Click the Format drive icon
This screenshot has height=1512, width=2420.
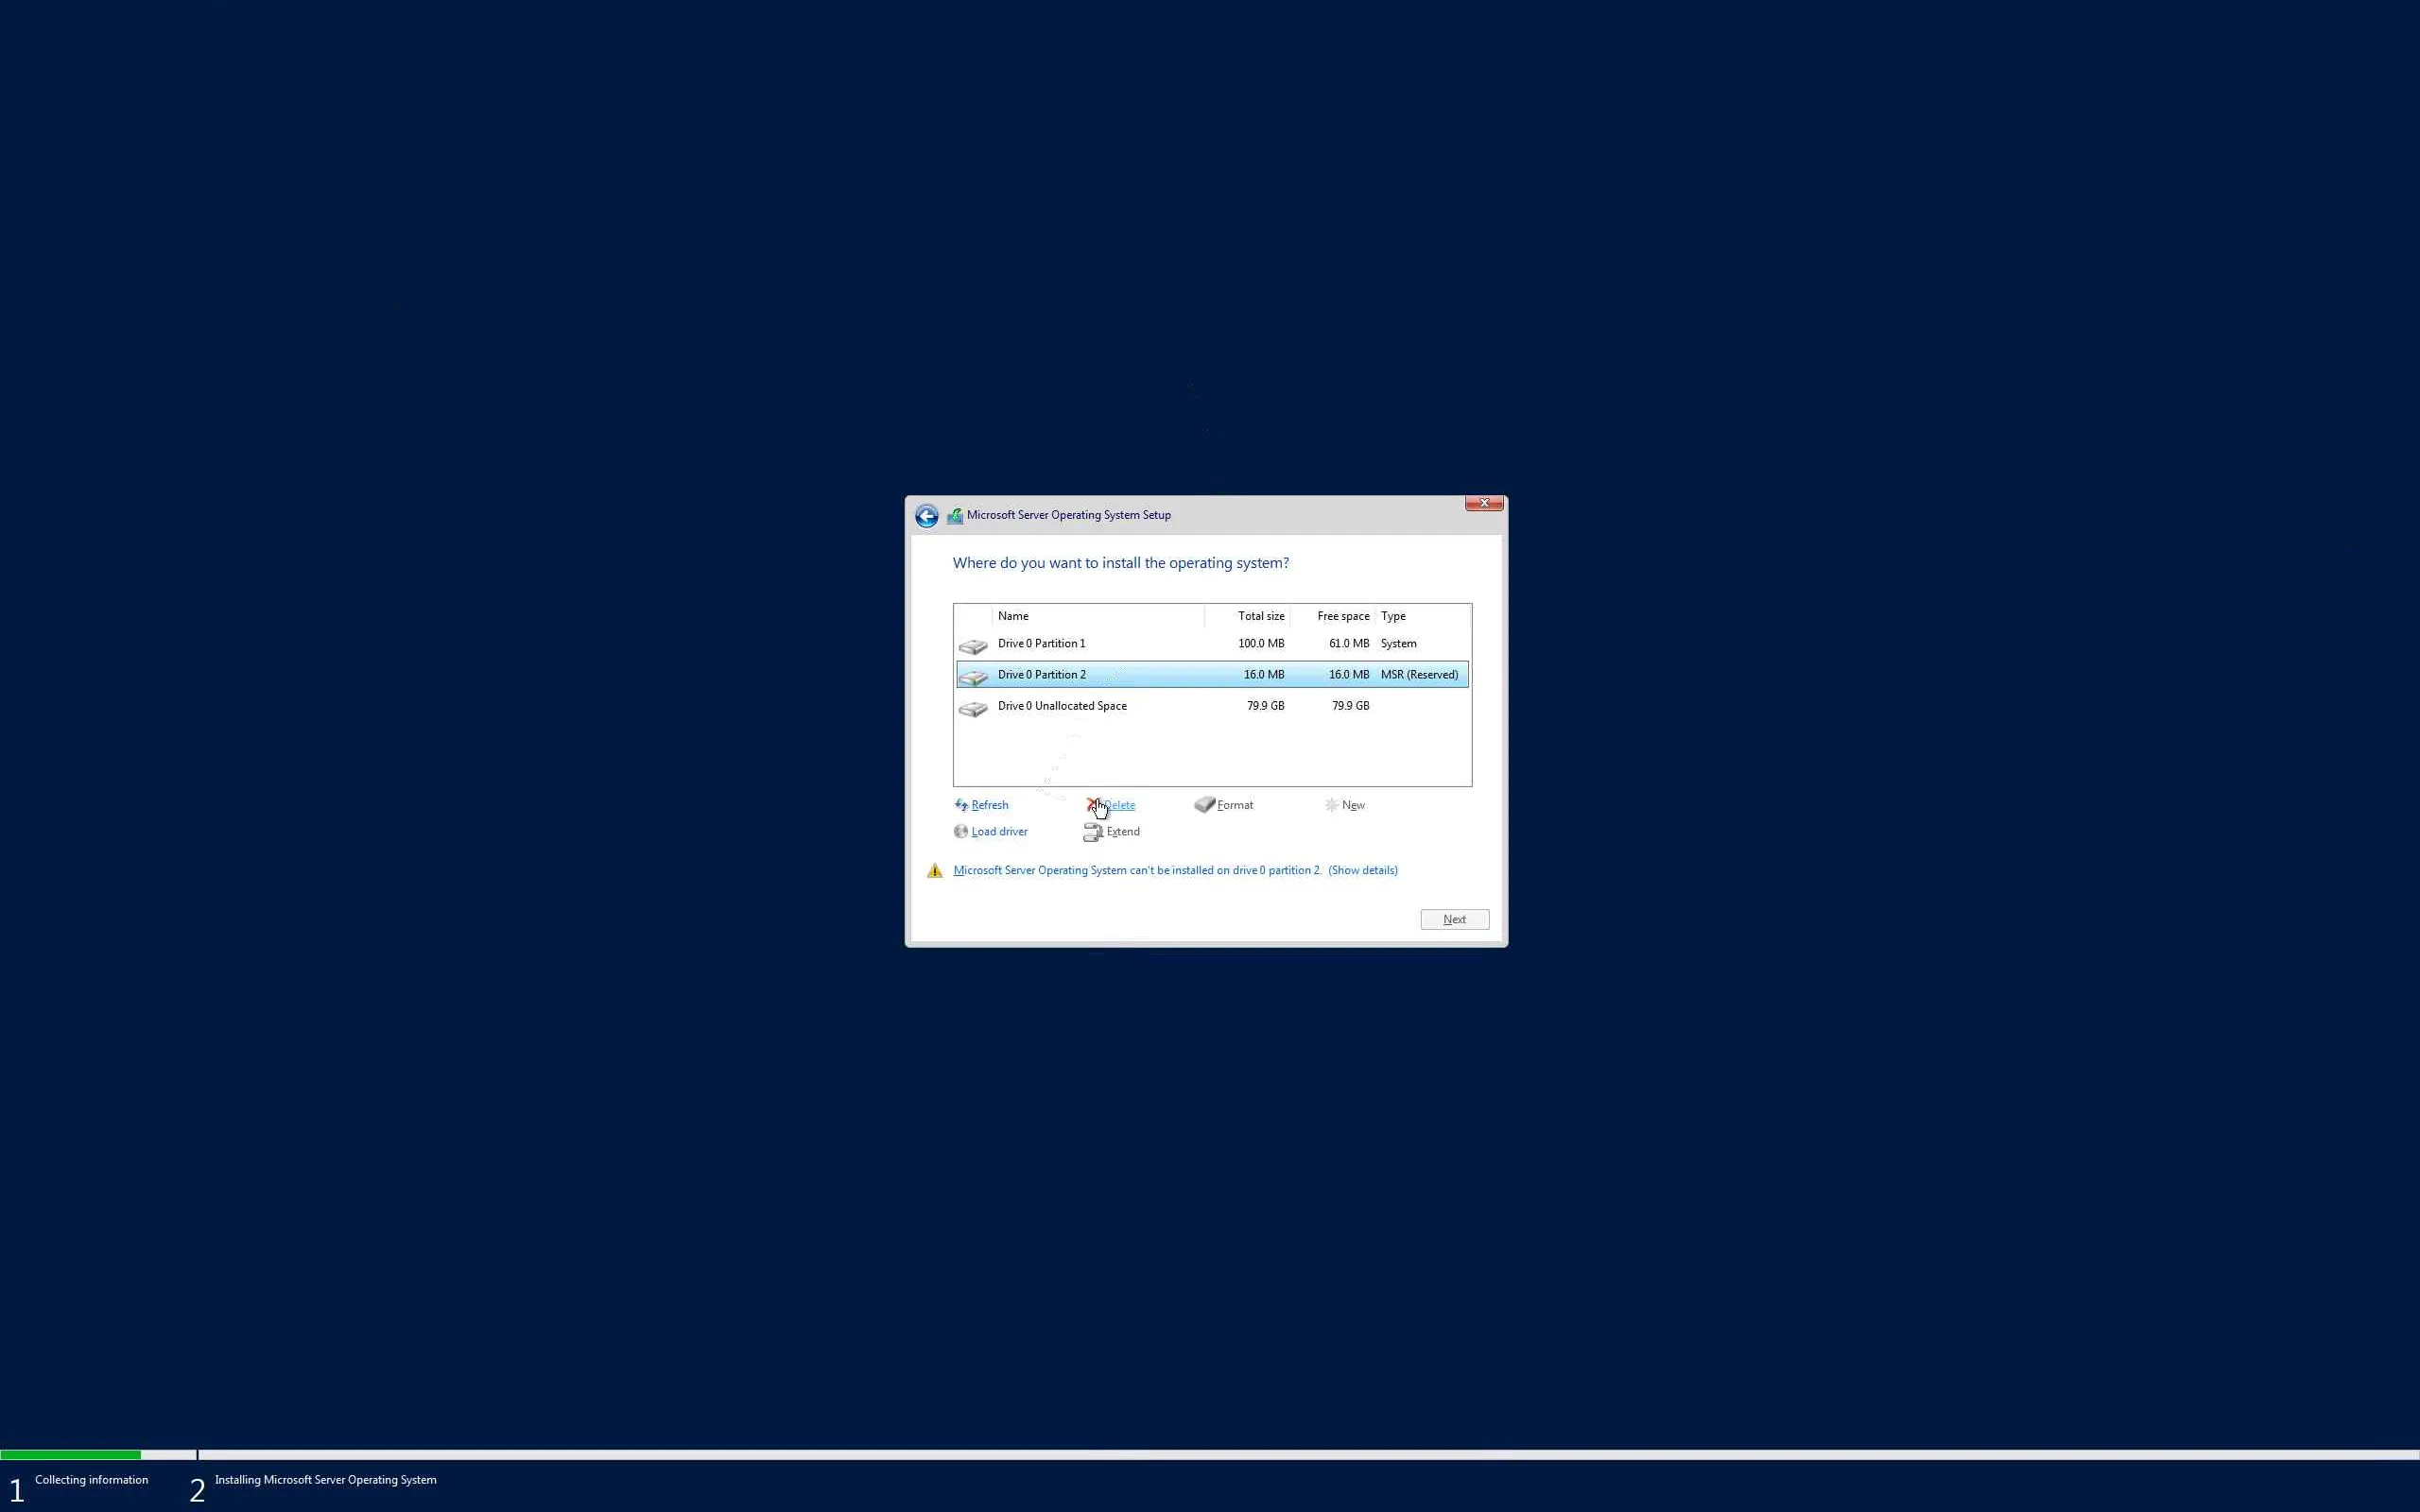click(1204, 805)
